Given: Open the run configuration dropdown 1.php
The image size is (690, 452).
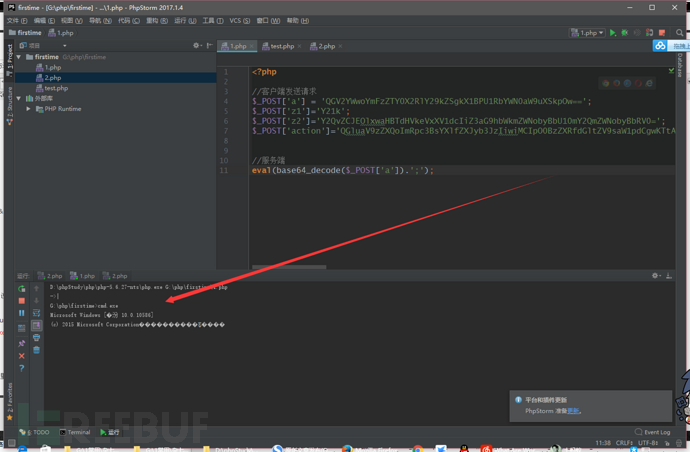Looking at the screenshot, I should [x=587, y=33].
